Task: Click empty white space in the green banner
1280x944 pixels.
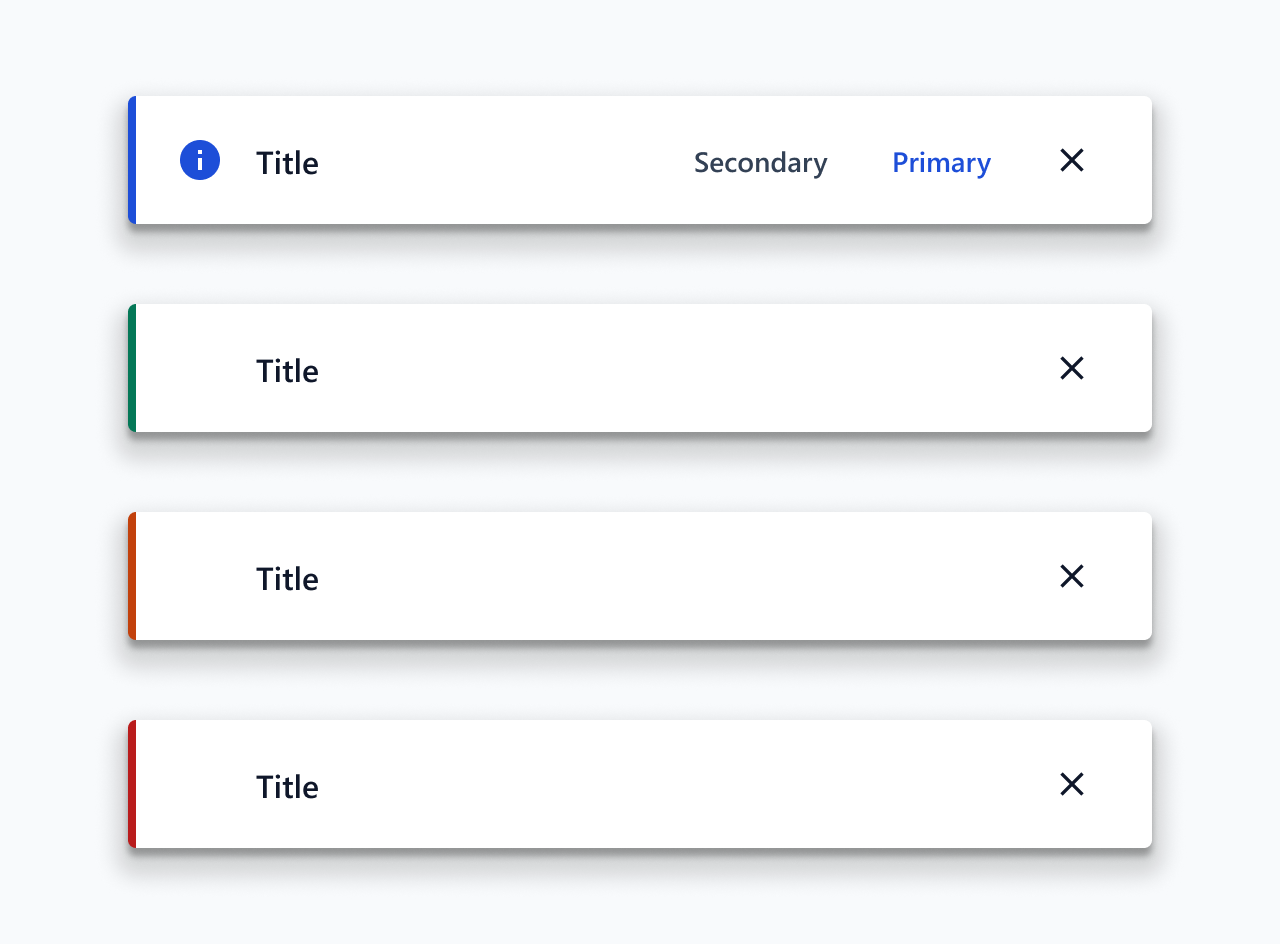Action: coord(680,368)
